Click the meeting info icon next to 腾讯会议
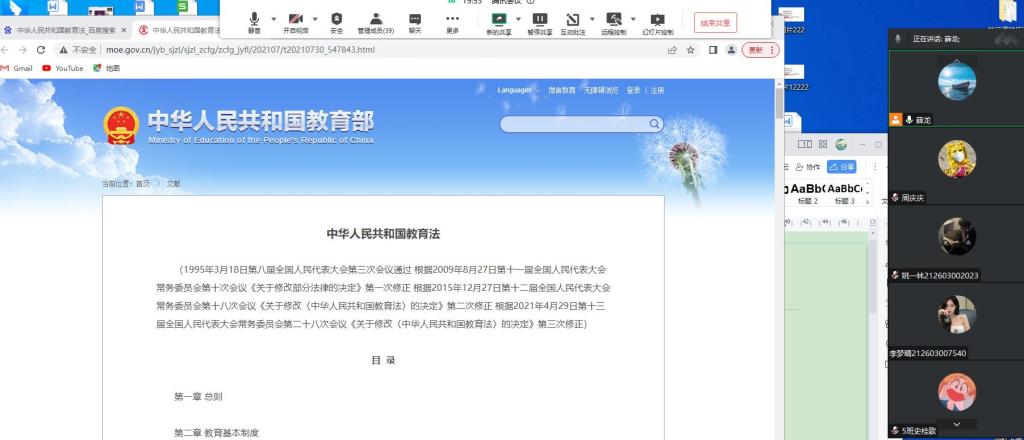The image size is (1024, 440). click(x=530, y=2)
